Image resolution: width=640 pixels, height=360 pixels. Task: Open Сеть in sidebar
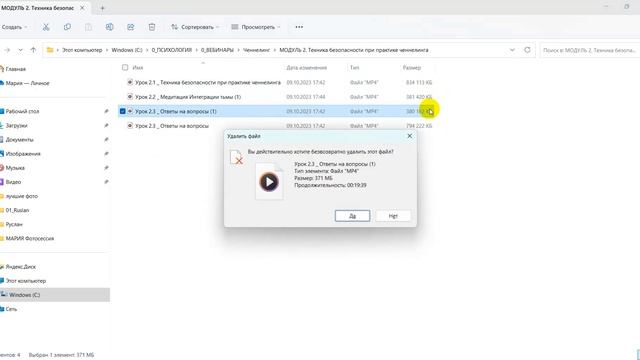pyautogui.click(x=11, y=309)
